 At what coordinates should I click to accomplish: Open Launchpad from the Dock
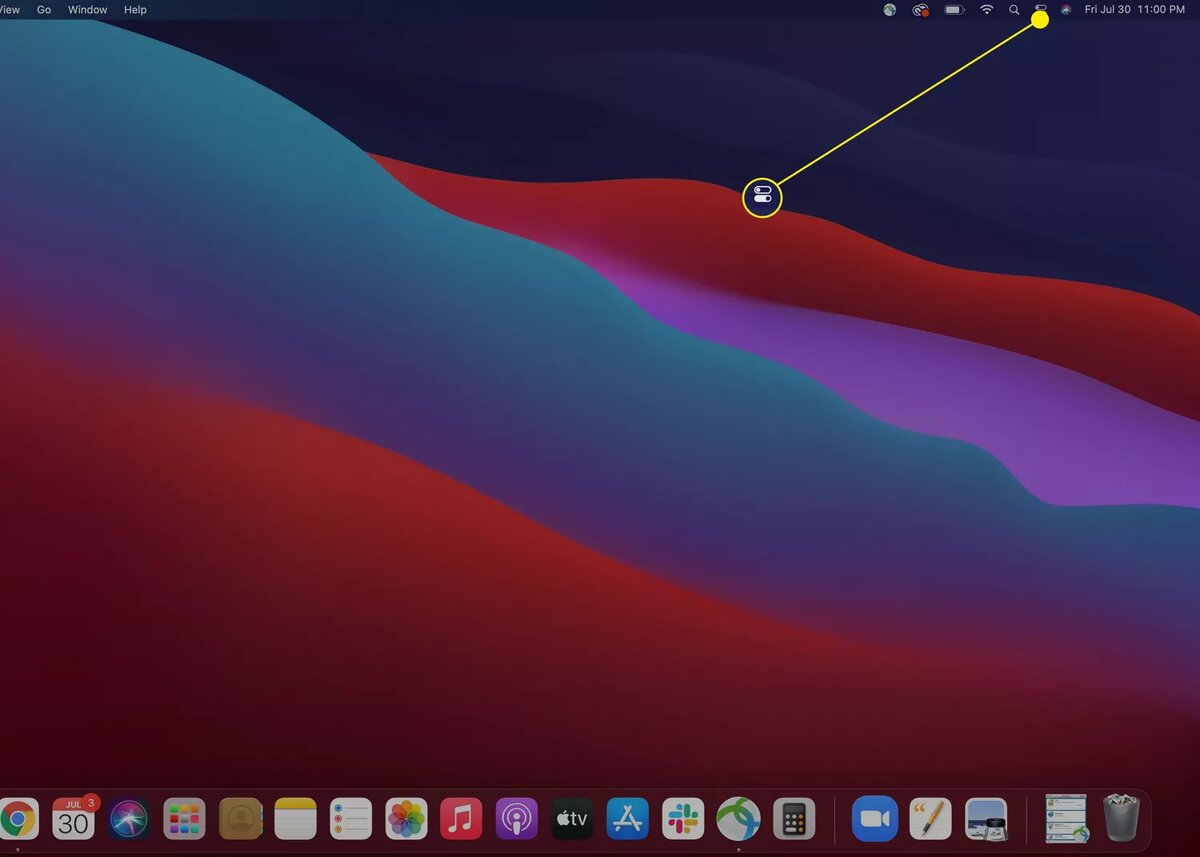point(185,819)
